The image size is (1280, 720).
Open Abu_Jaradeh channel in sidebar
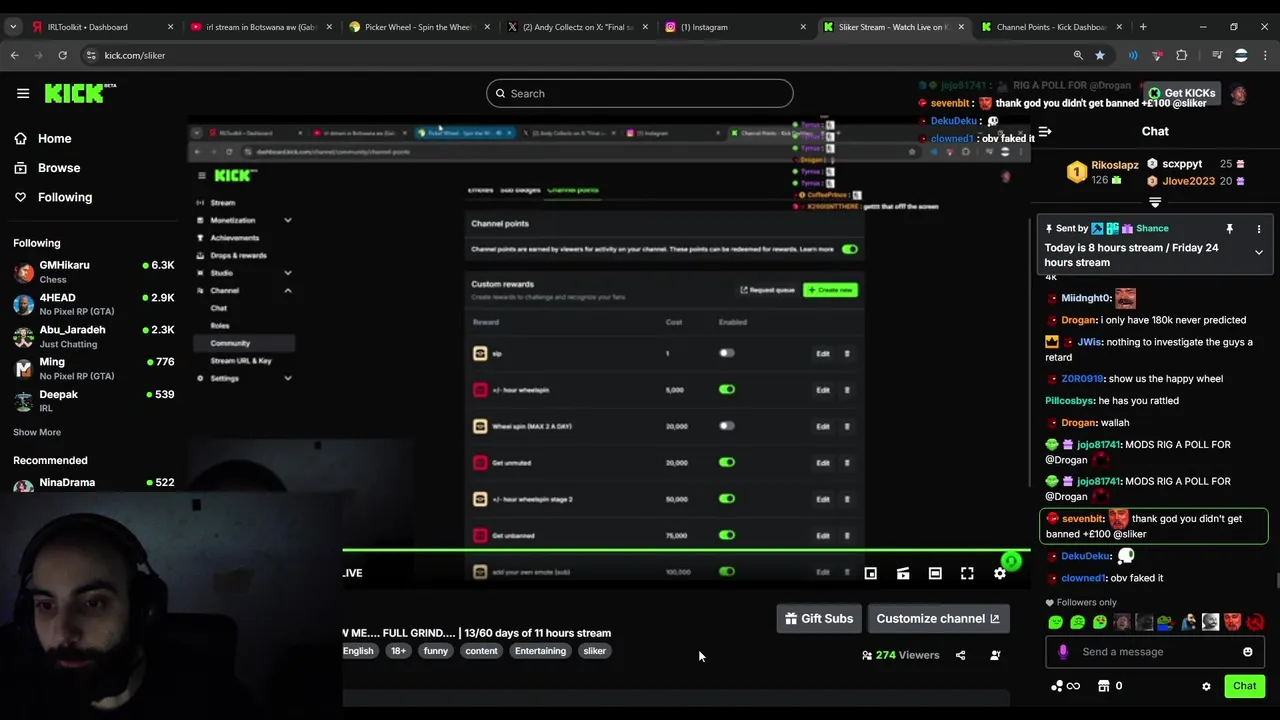(94, 336)
